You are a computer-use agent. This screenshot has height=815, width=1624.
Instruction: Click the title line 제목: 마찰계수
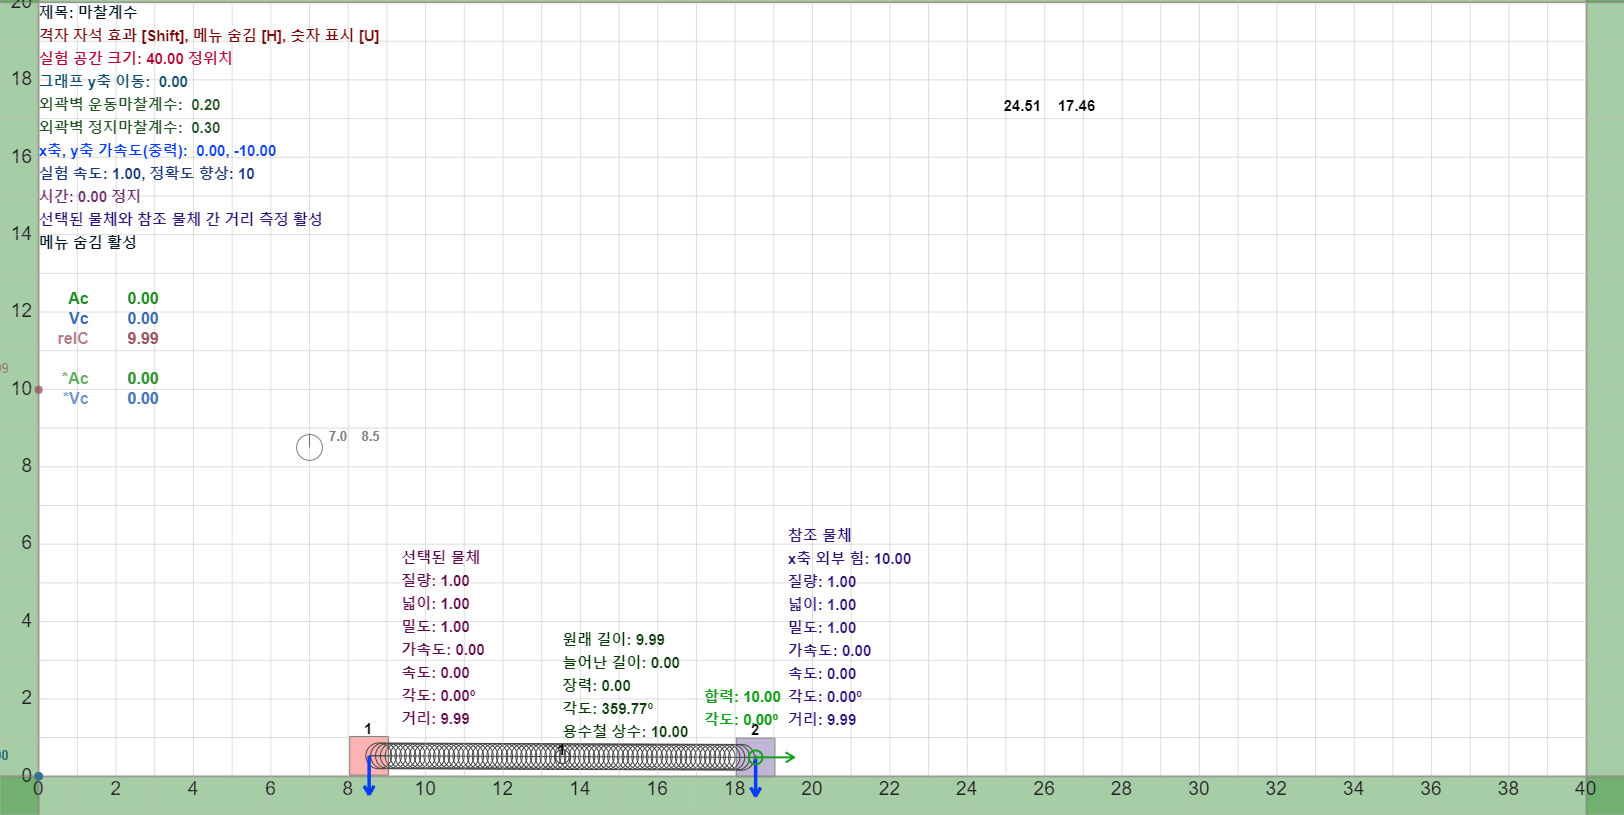pyautogui.click(x=88, y=12)
